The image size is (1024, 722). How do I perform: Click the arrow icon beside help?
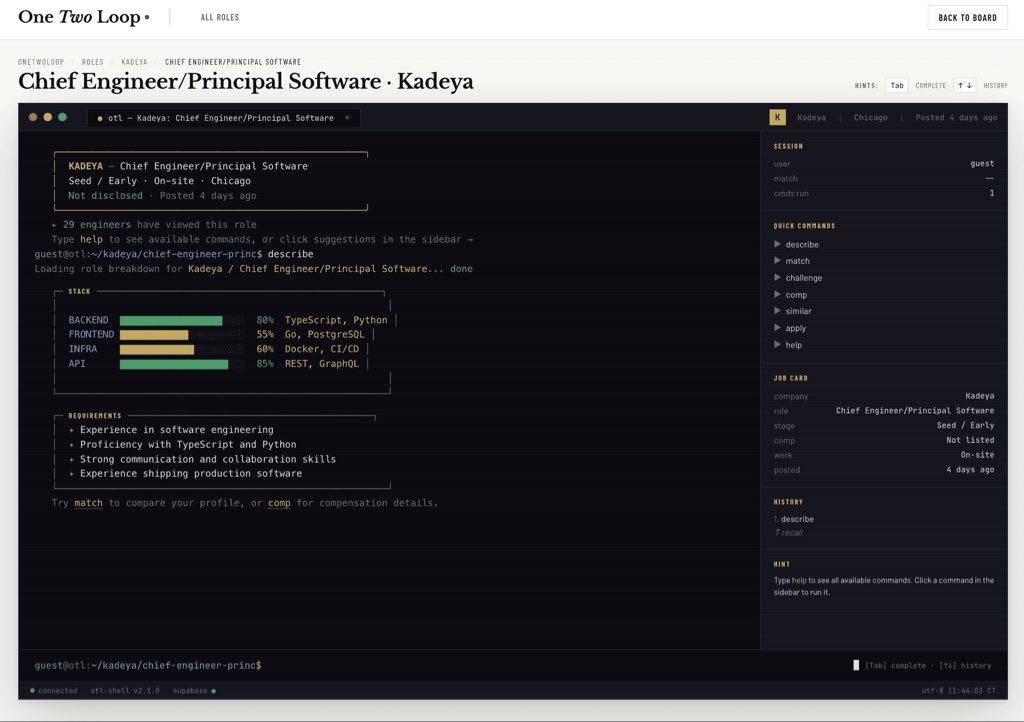(x=777, y=345)
